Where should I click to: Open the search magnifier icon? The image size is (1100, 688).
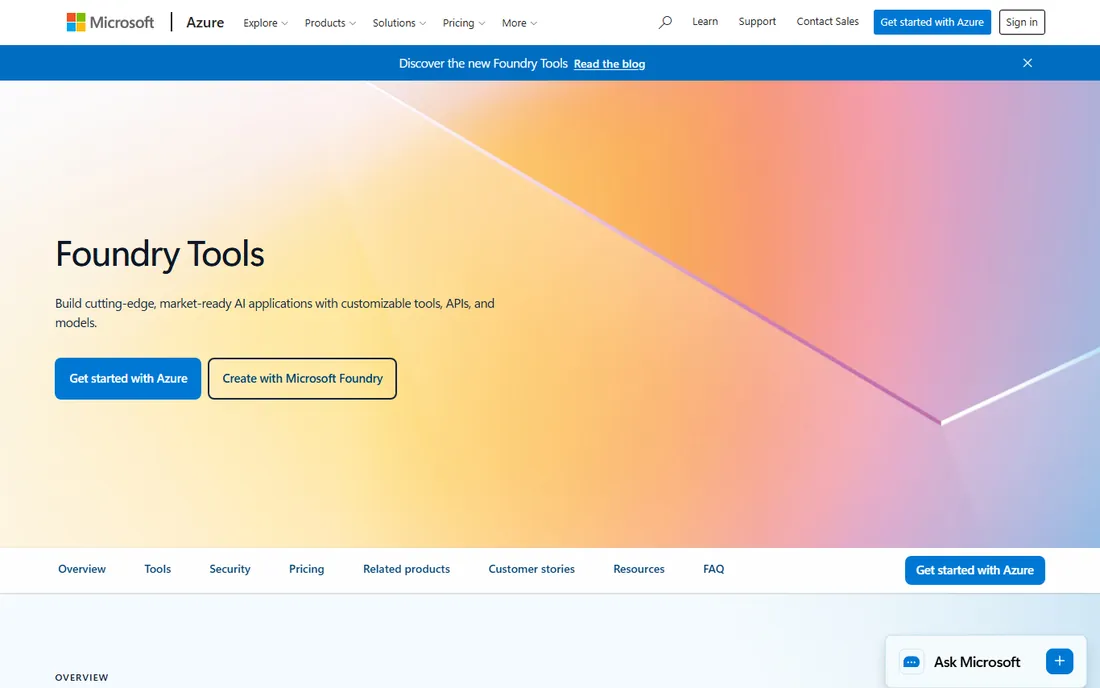coord(665,22)
